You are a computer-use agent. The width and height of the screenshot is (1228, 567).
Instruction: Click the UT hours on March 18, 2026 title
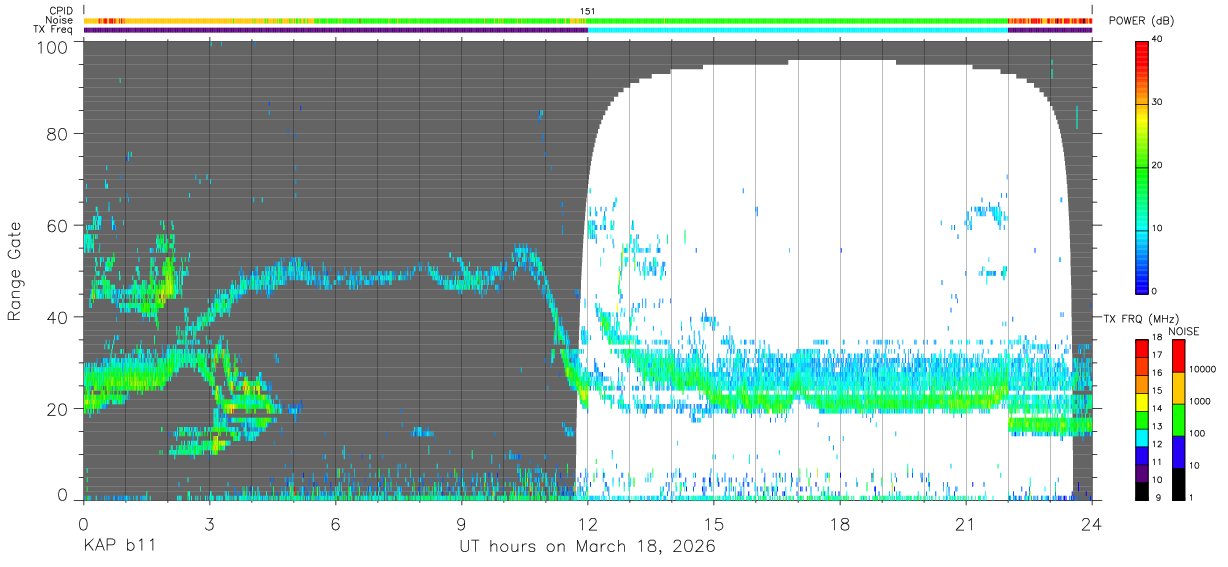[x=587, y=547]
